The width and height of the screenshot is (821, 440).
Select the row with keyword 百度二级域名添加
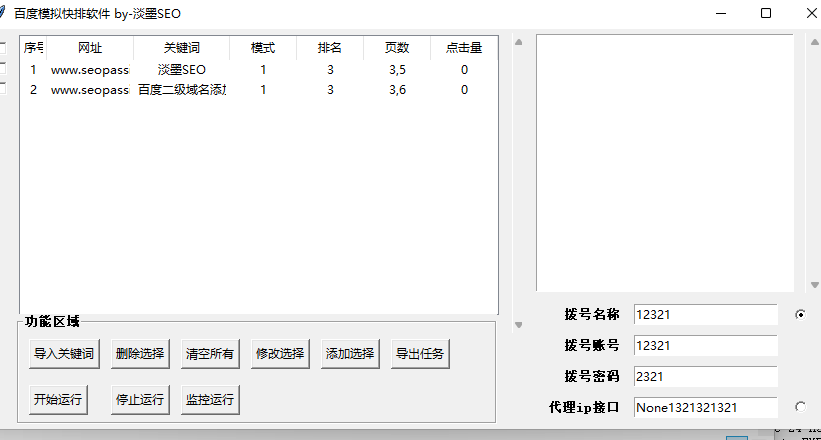click(259, 90)
